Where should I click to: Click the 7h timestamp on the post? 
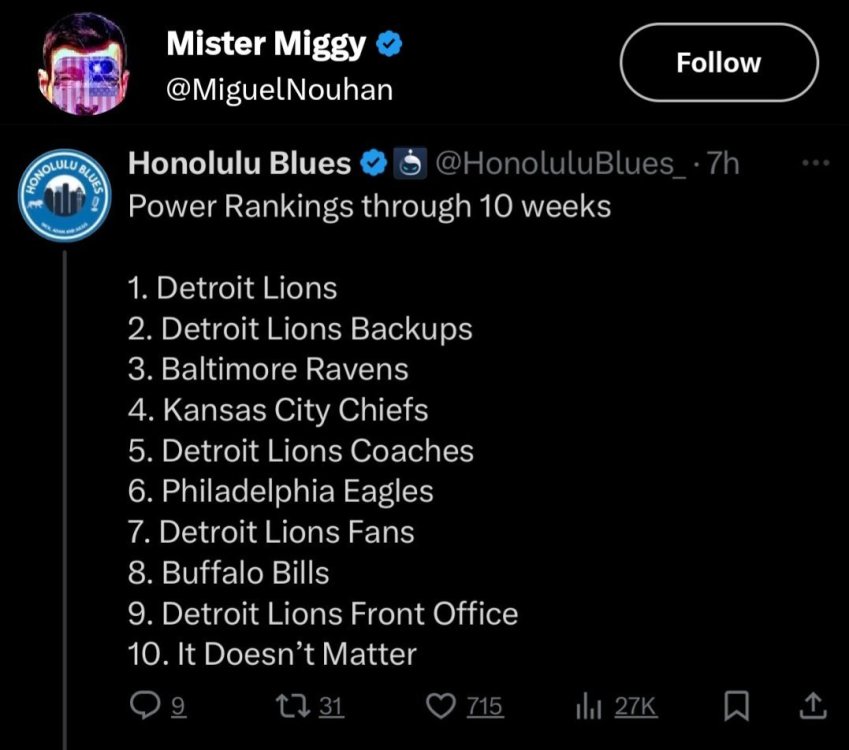point(722,163)
